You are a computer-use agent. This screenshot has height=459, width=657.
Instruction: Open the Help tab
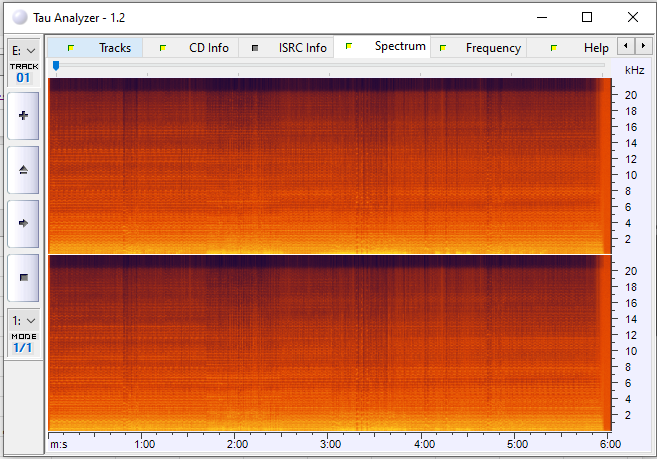pyautogui.click(x=595, y=48)
